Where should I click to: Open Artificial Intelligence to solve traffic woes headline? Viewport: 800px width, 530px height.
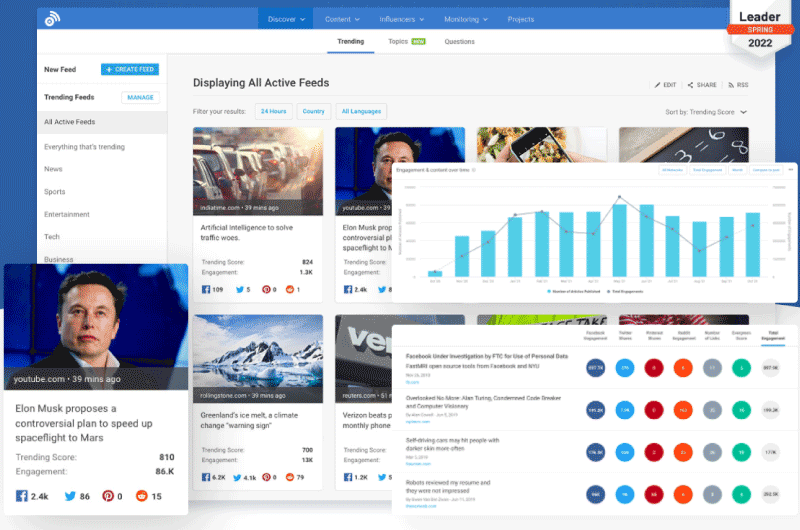246,233
